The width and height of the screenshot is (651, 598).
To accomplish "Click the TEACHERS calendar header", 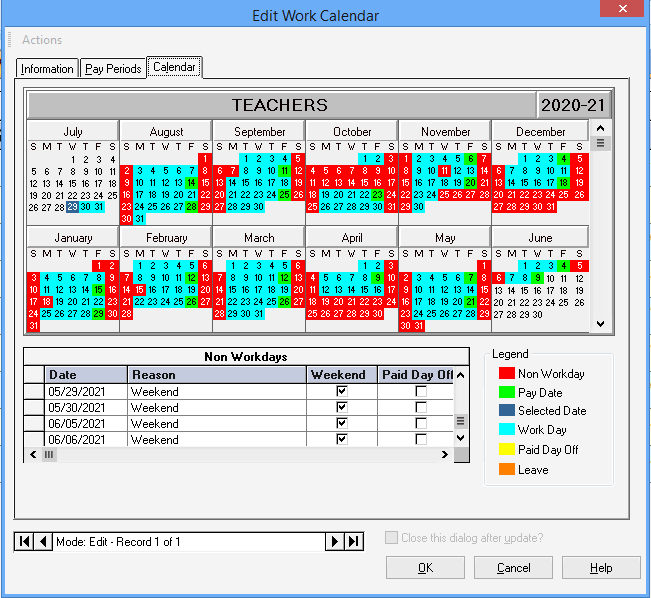I will point(281,105).
